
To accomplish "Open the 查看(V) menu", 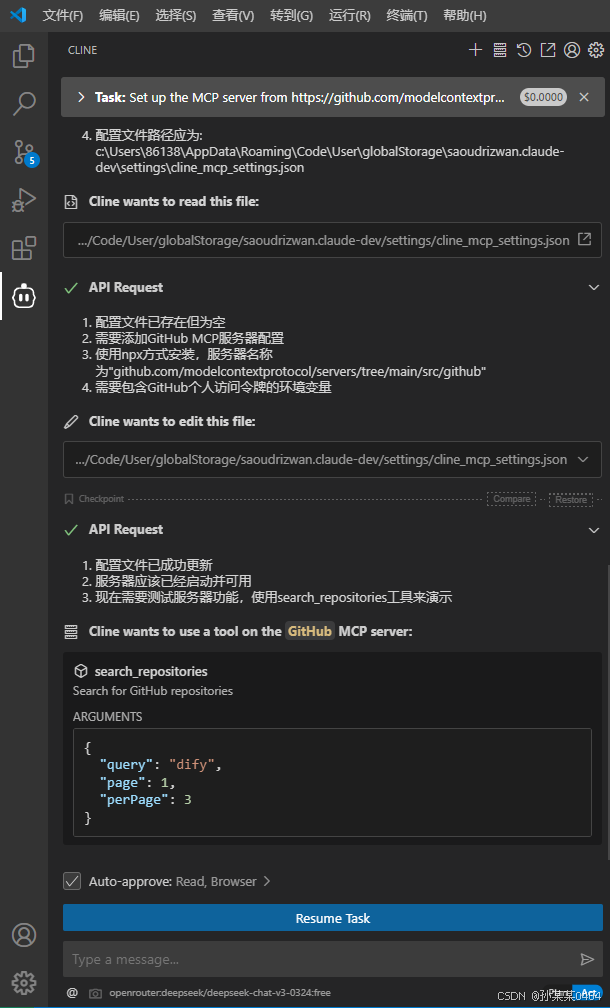I will [233, 16].
